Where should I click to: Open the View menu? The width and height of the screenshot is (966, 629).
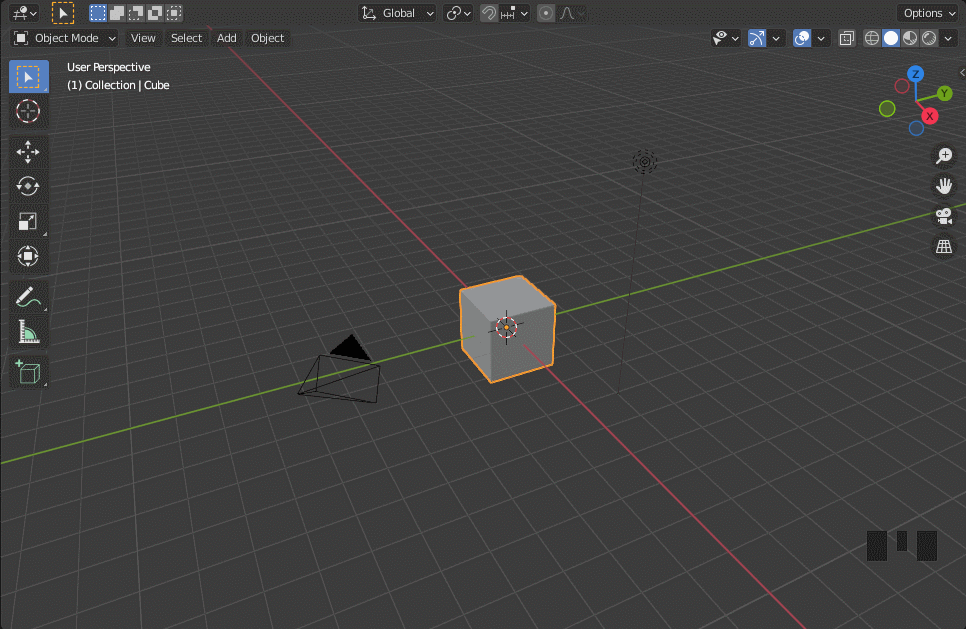pyautogui.click(x=143, y=38)
